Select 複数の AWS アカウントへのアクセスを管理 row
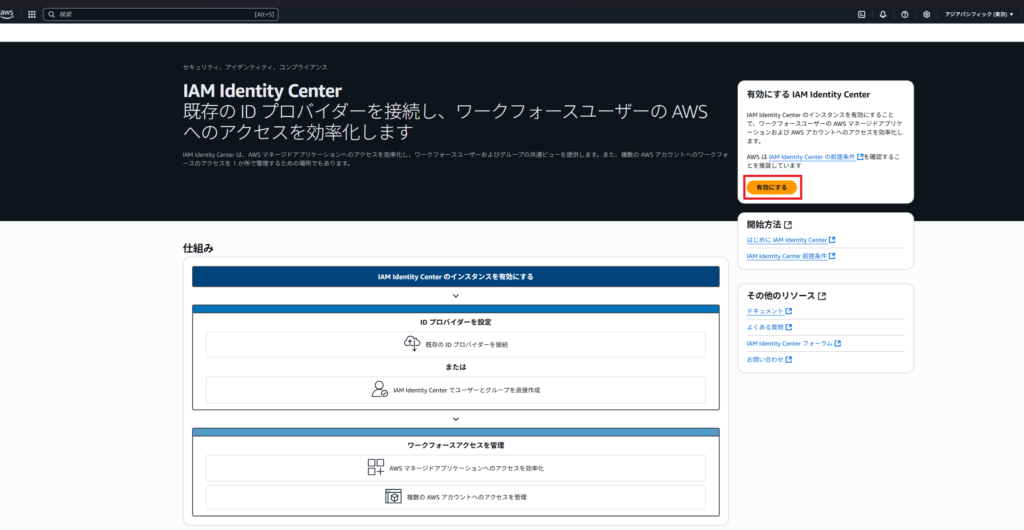Viewport: 1024px width, 530px height. (x=456, y=497)
